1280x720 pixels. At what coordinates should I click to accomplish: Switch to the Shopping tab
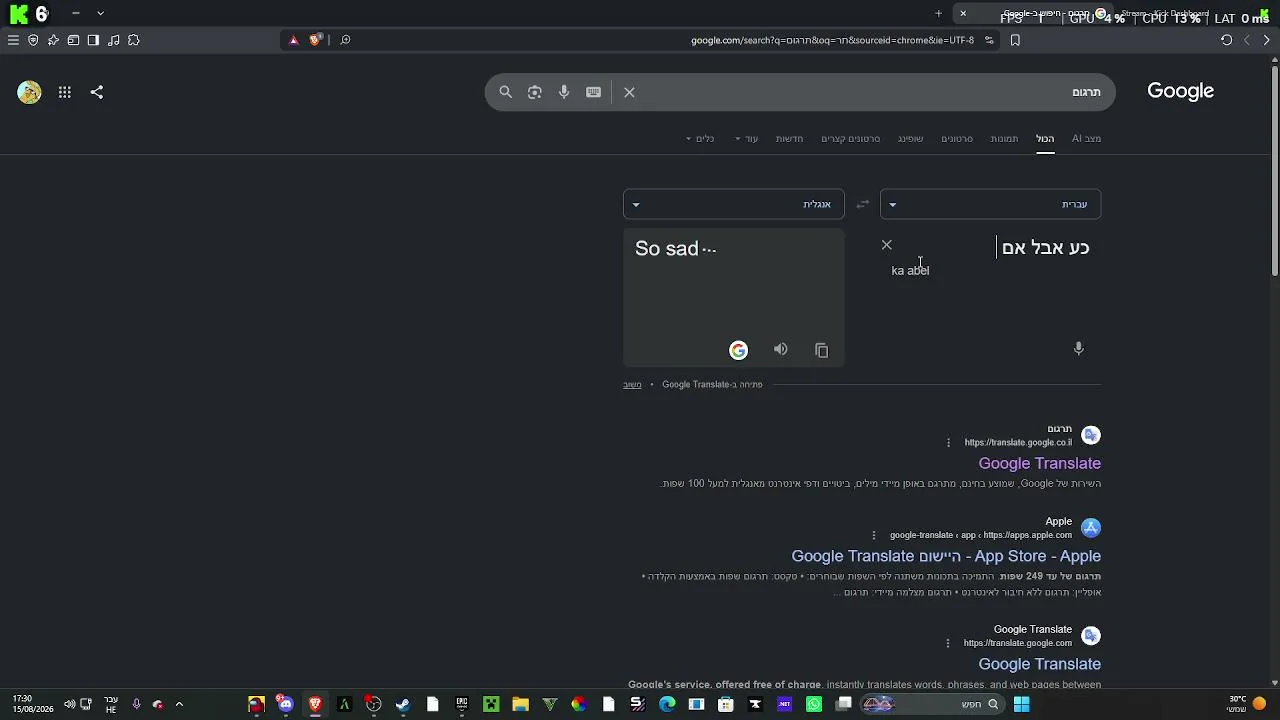coord(910,138)
